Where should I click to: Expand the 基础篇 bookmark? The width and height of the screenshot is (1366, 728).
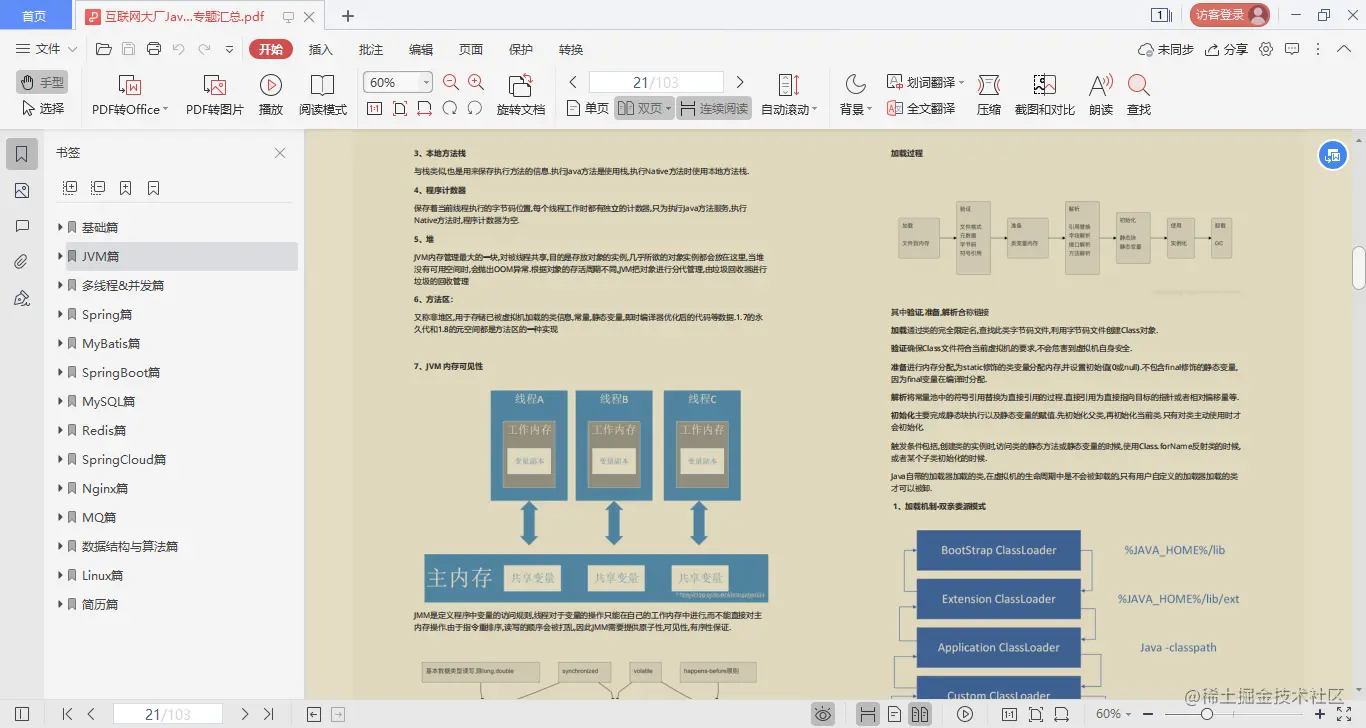pyautogui.click(x=61, y=227)
